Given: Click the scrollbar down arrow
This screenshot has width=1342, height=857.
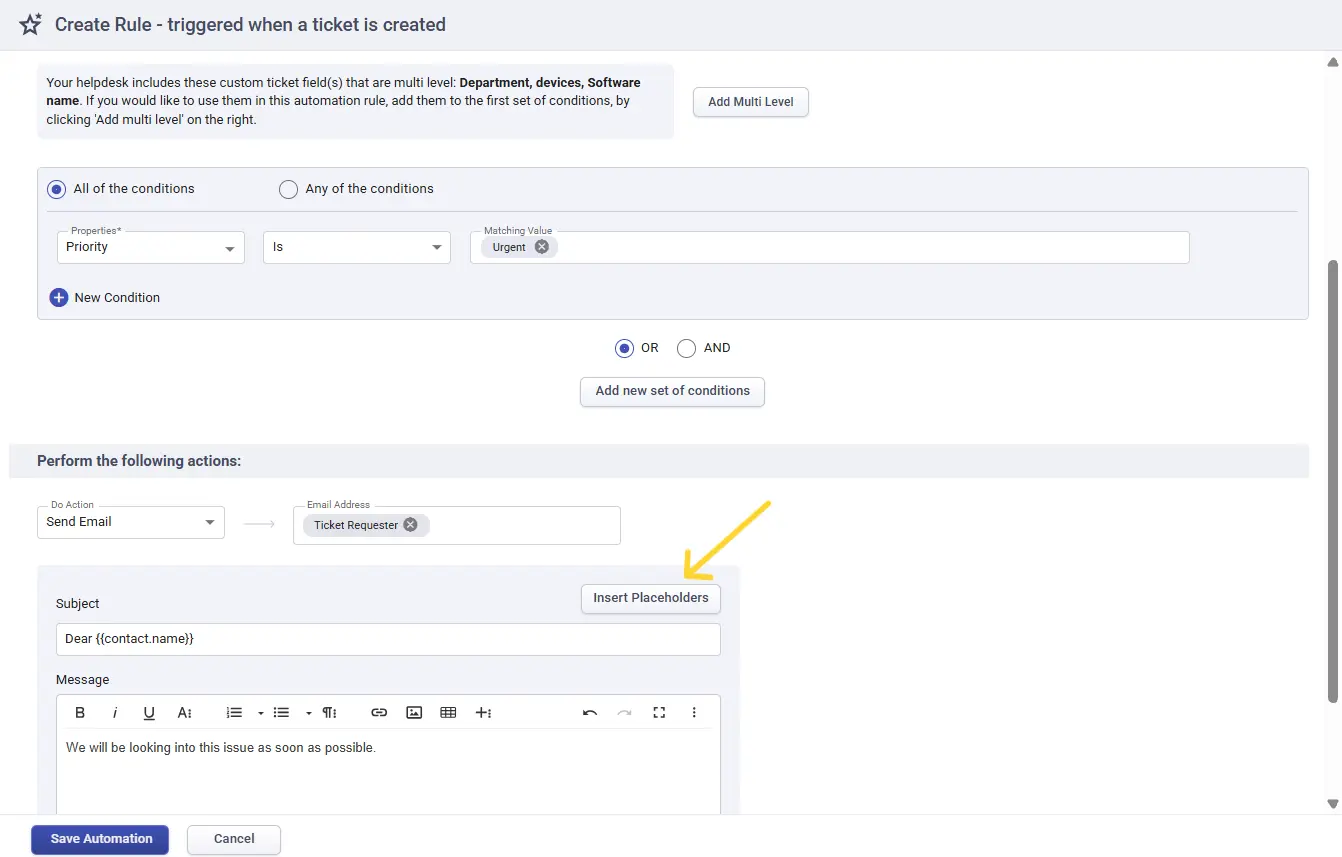Looking at the screenshot, I should tap(1333, 804).
